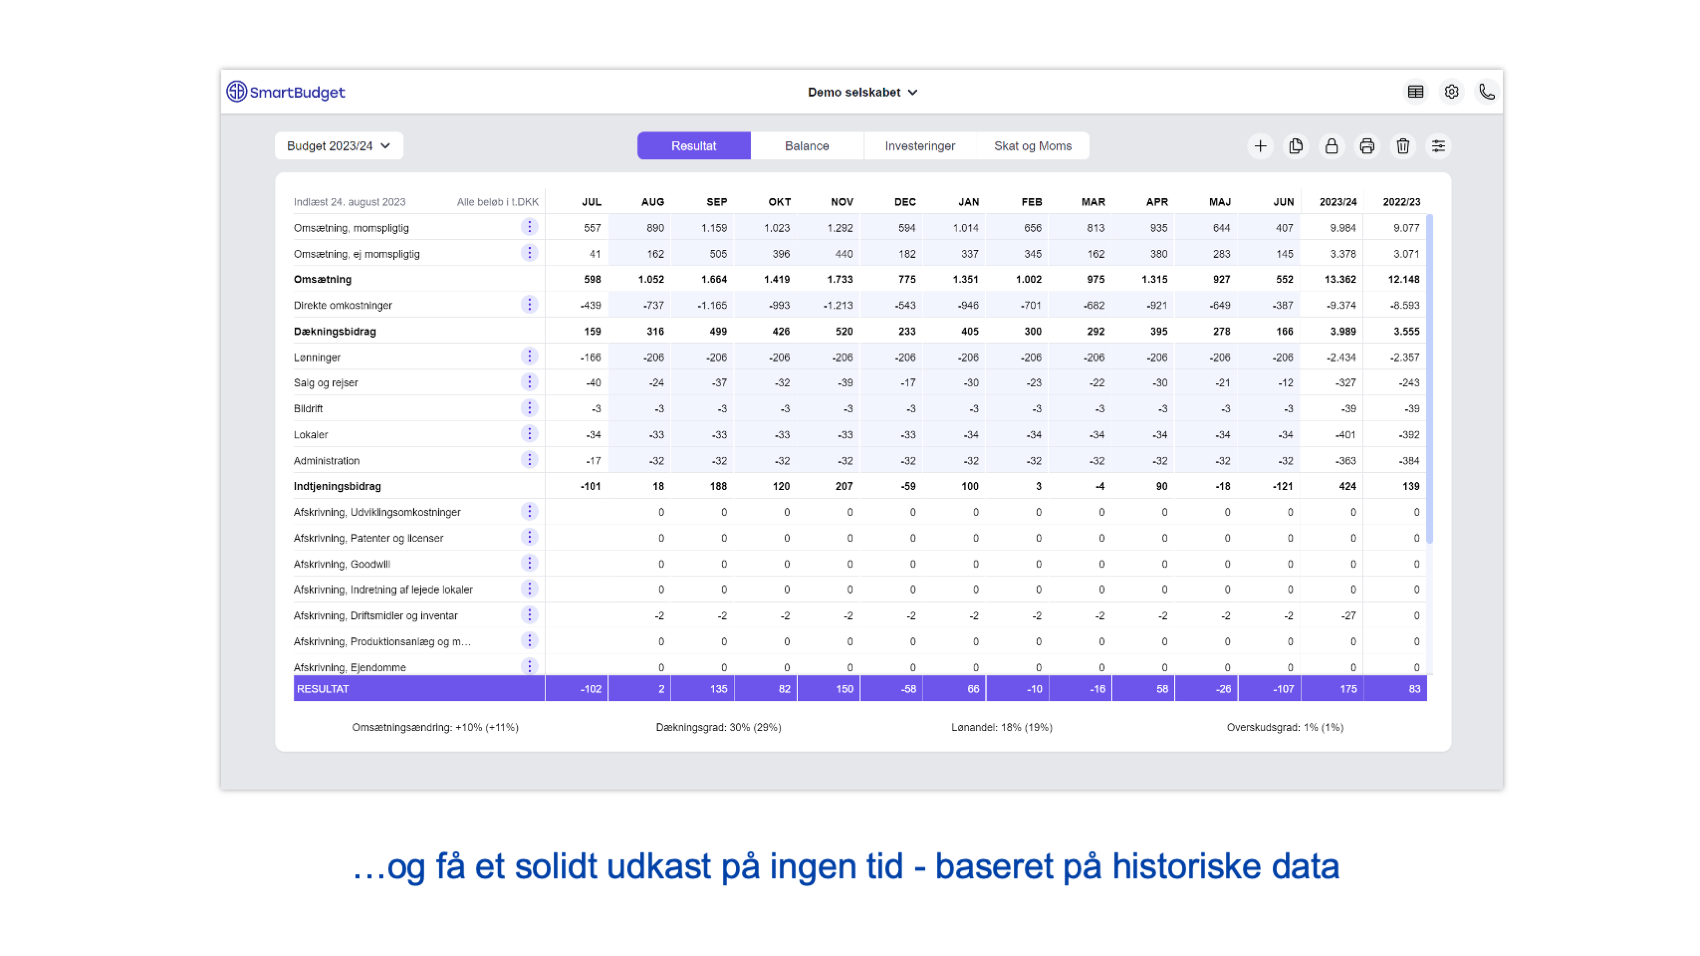The image size is (1700, 956).
Task: Select the Investeringer tab
Action: point(919,146)
